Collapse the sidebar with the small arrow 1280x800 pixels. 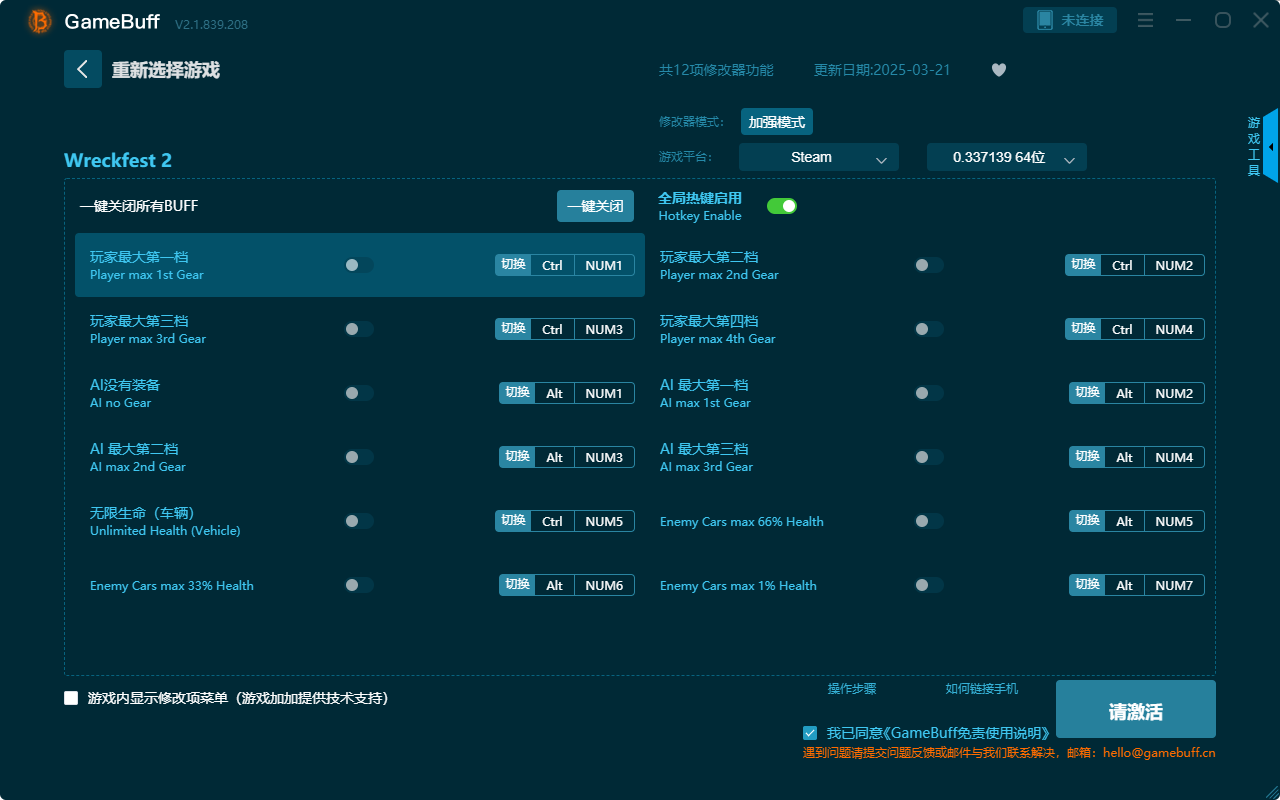[1269, 145]
